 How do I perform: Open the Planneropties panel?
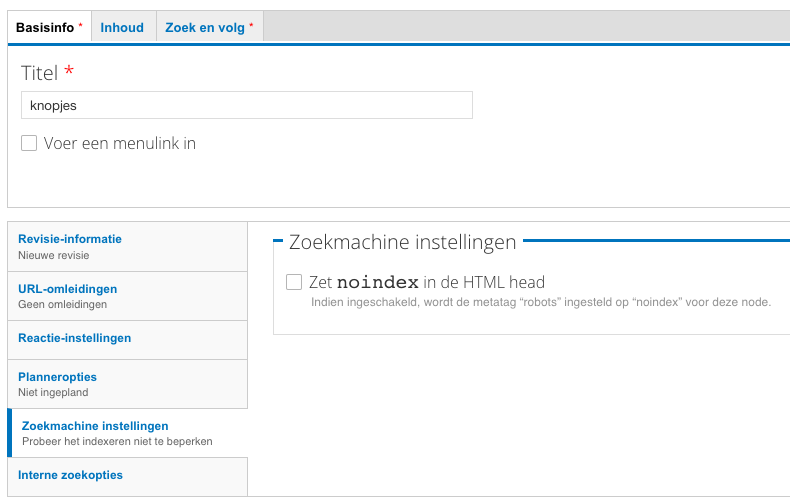(x=57, y=377)
